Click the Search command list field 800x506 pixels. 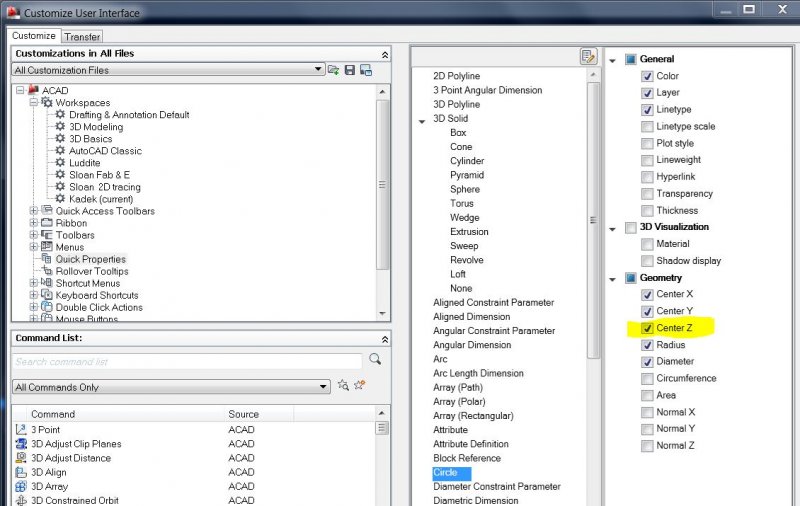187,361
